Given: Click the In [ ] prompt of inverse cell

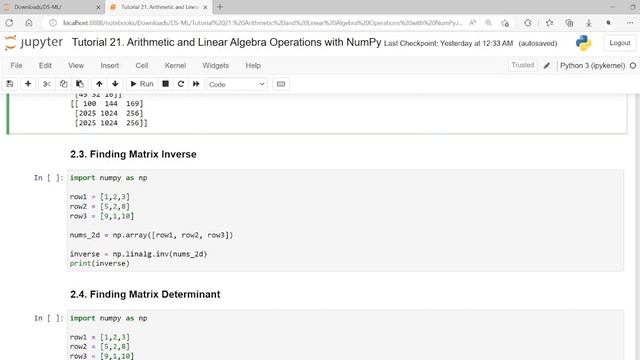Looking at the screenshot, I should (x=49, y=178).
